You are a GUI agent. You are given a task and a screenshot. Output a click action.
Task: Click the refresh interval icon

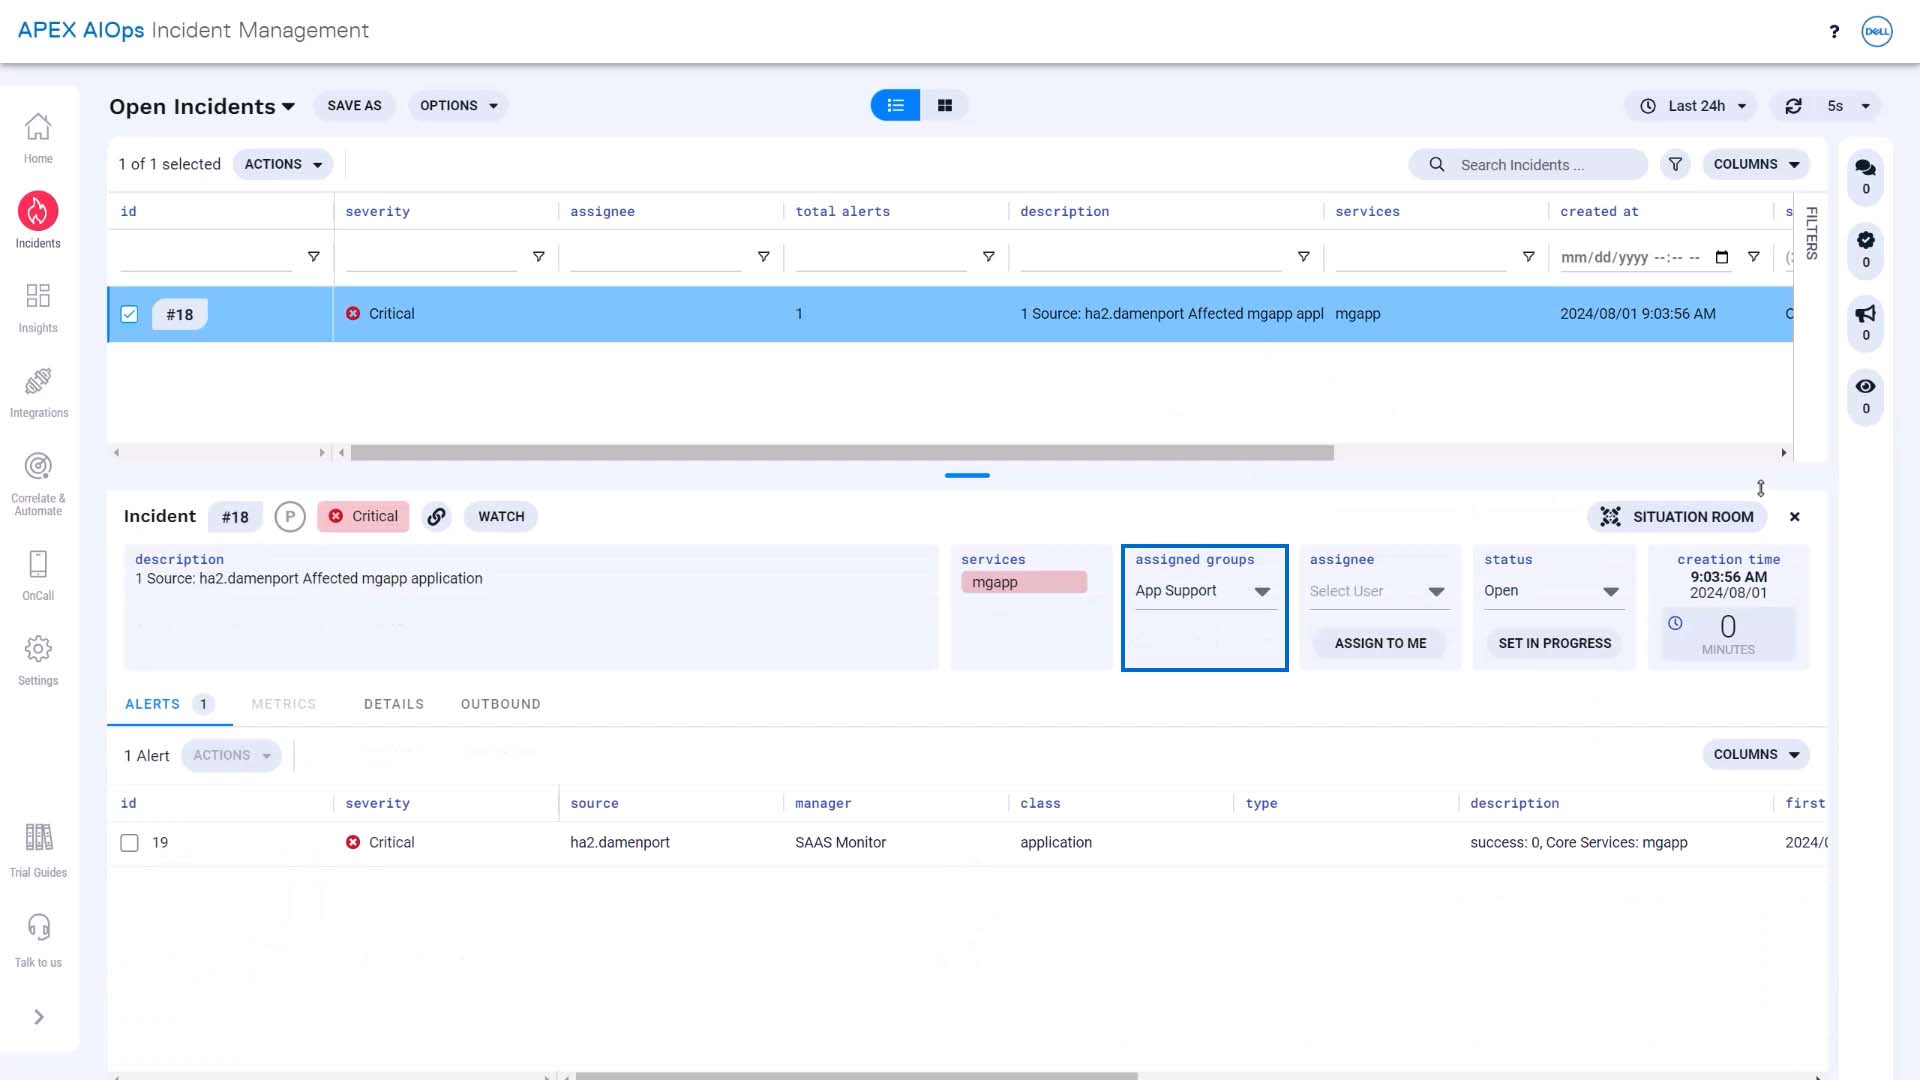pyautogui.click(x=1794, y=106)
